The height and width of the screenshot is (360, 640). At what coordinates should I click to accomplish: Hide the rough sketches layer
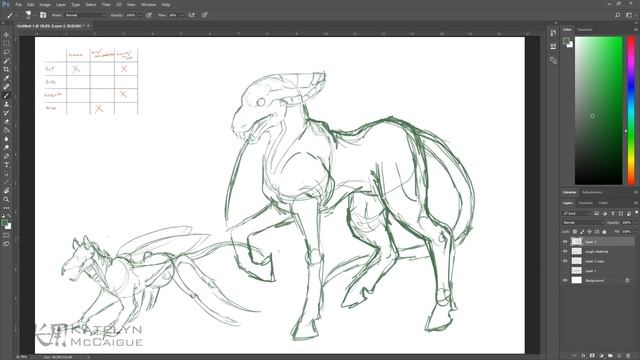point(565,251)
